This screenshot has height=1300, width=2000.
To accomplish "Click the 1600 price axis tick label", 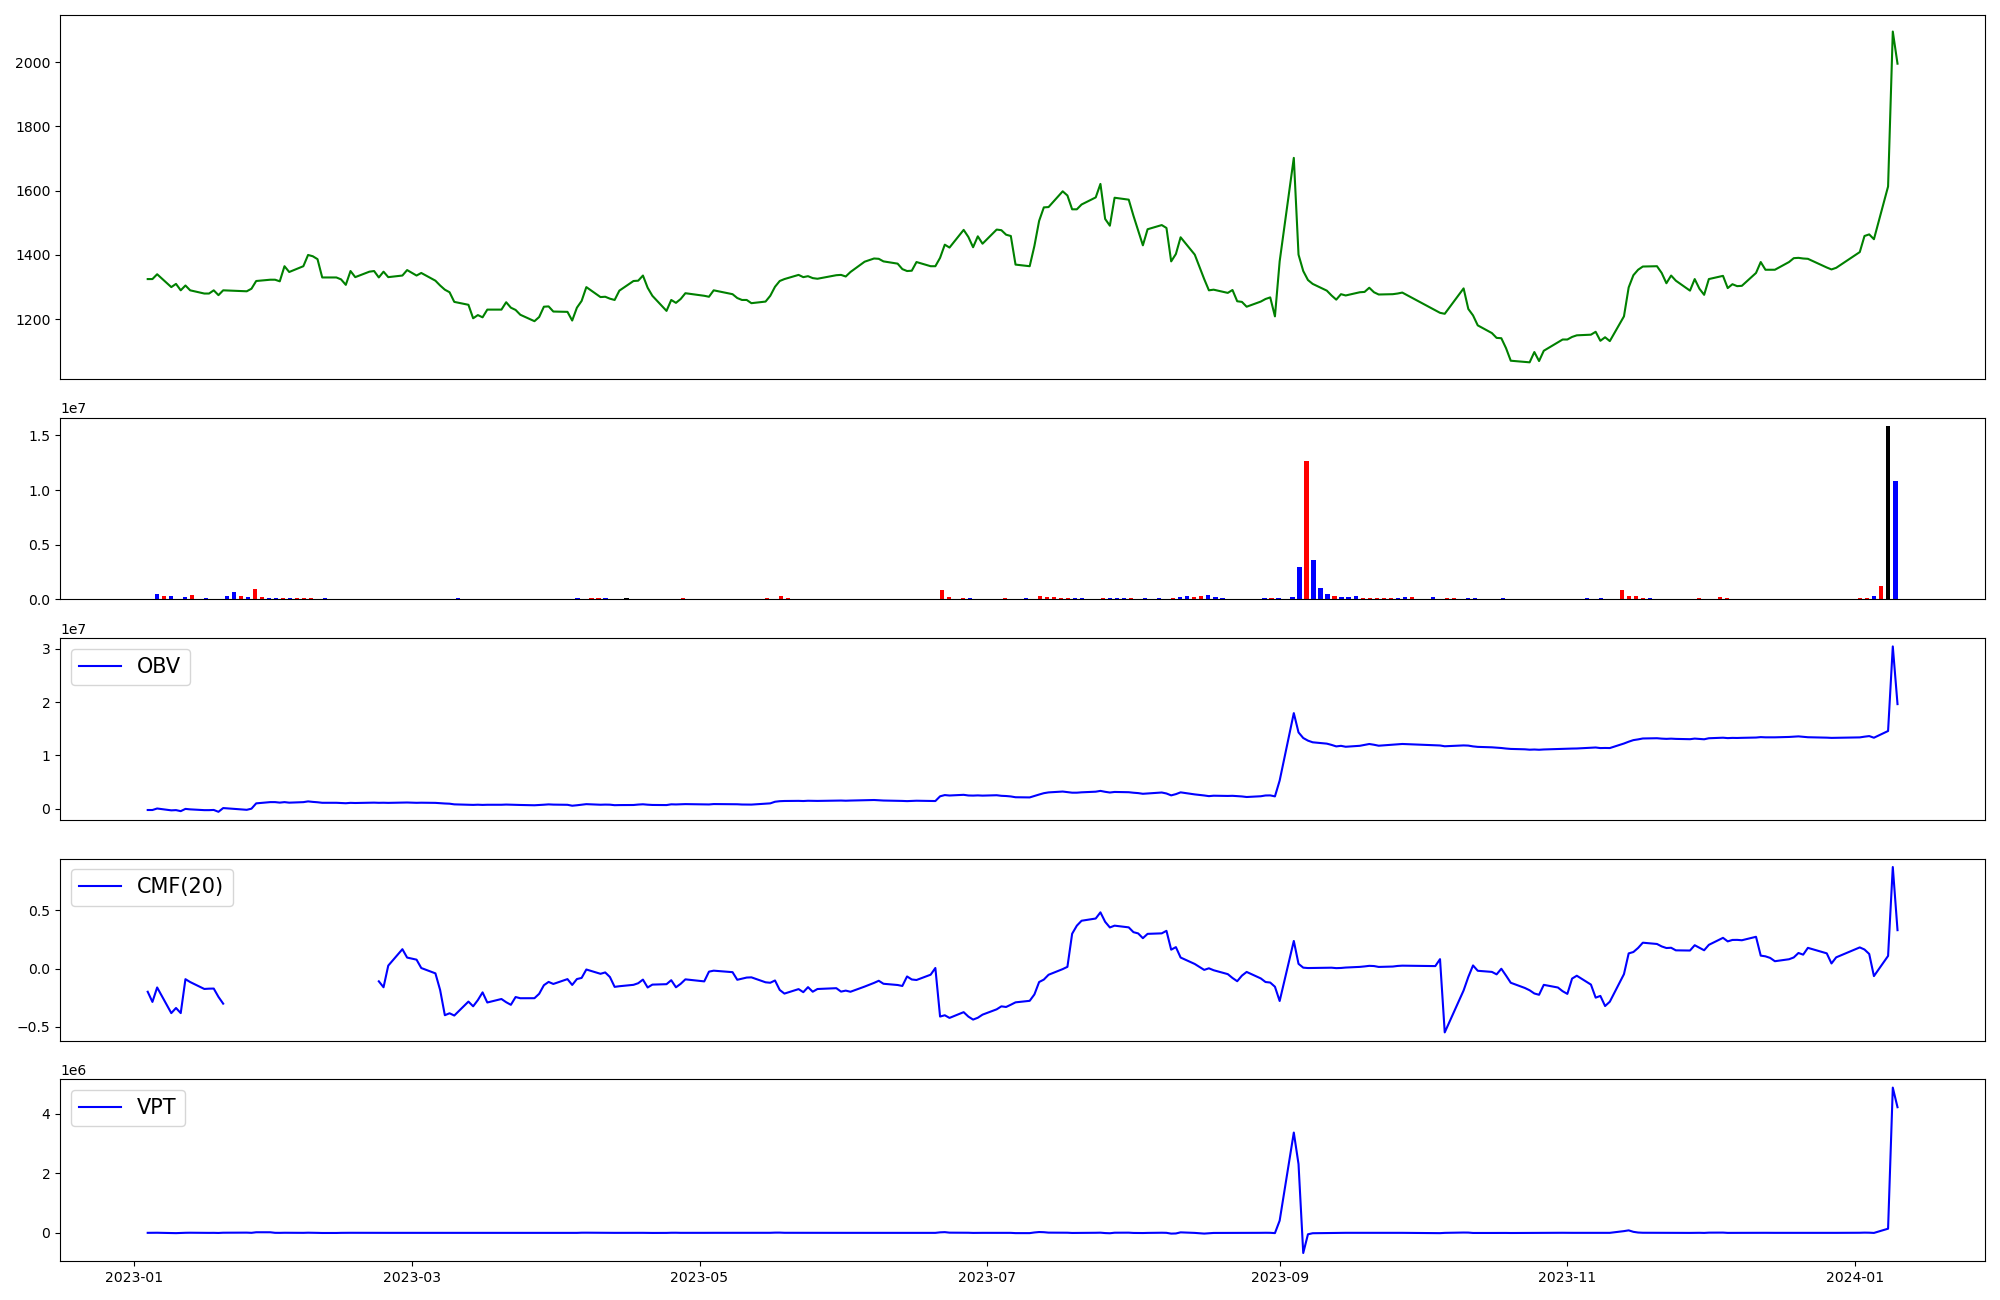I will [x=32, y=192].
